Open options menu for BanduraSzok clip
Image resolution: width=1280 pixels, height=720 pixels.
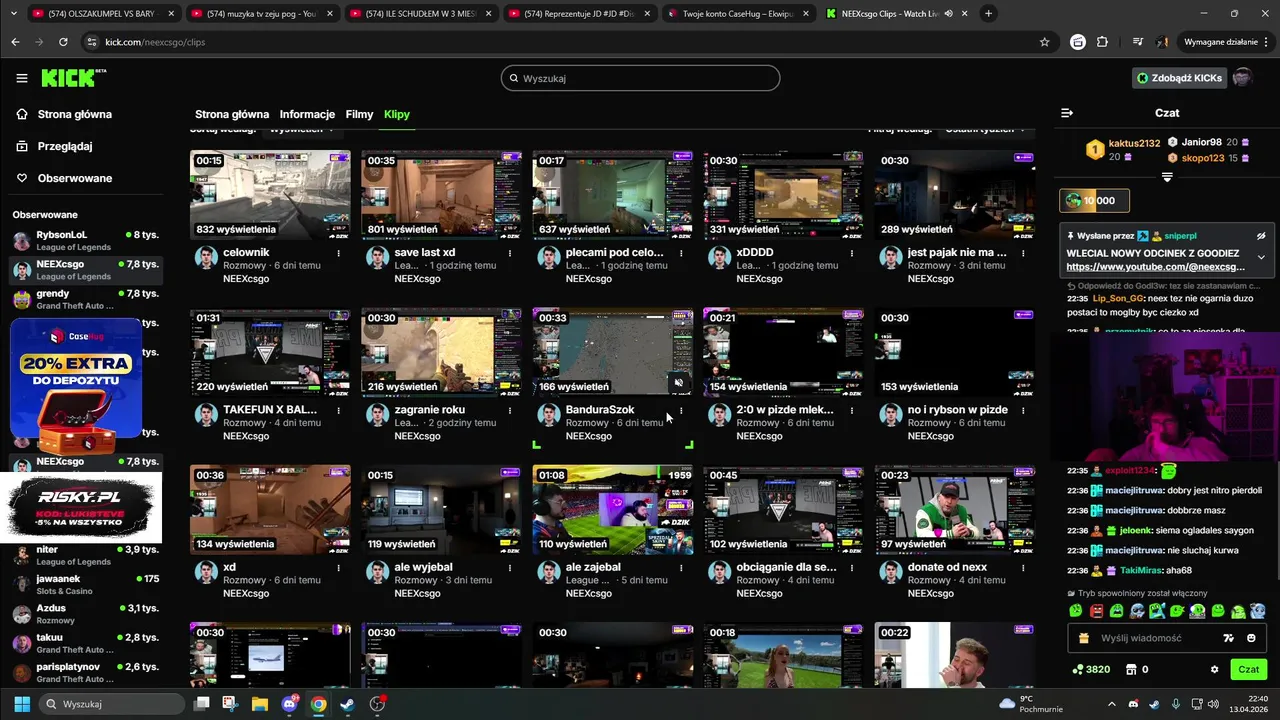click(x=681, y=410)
